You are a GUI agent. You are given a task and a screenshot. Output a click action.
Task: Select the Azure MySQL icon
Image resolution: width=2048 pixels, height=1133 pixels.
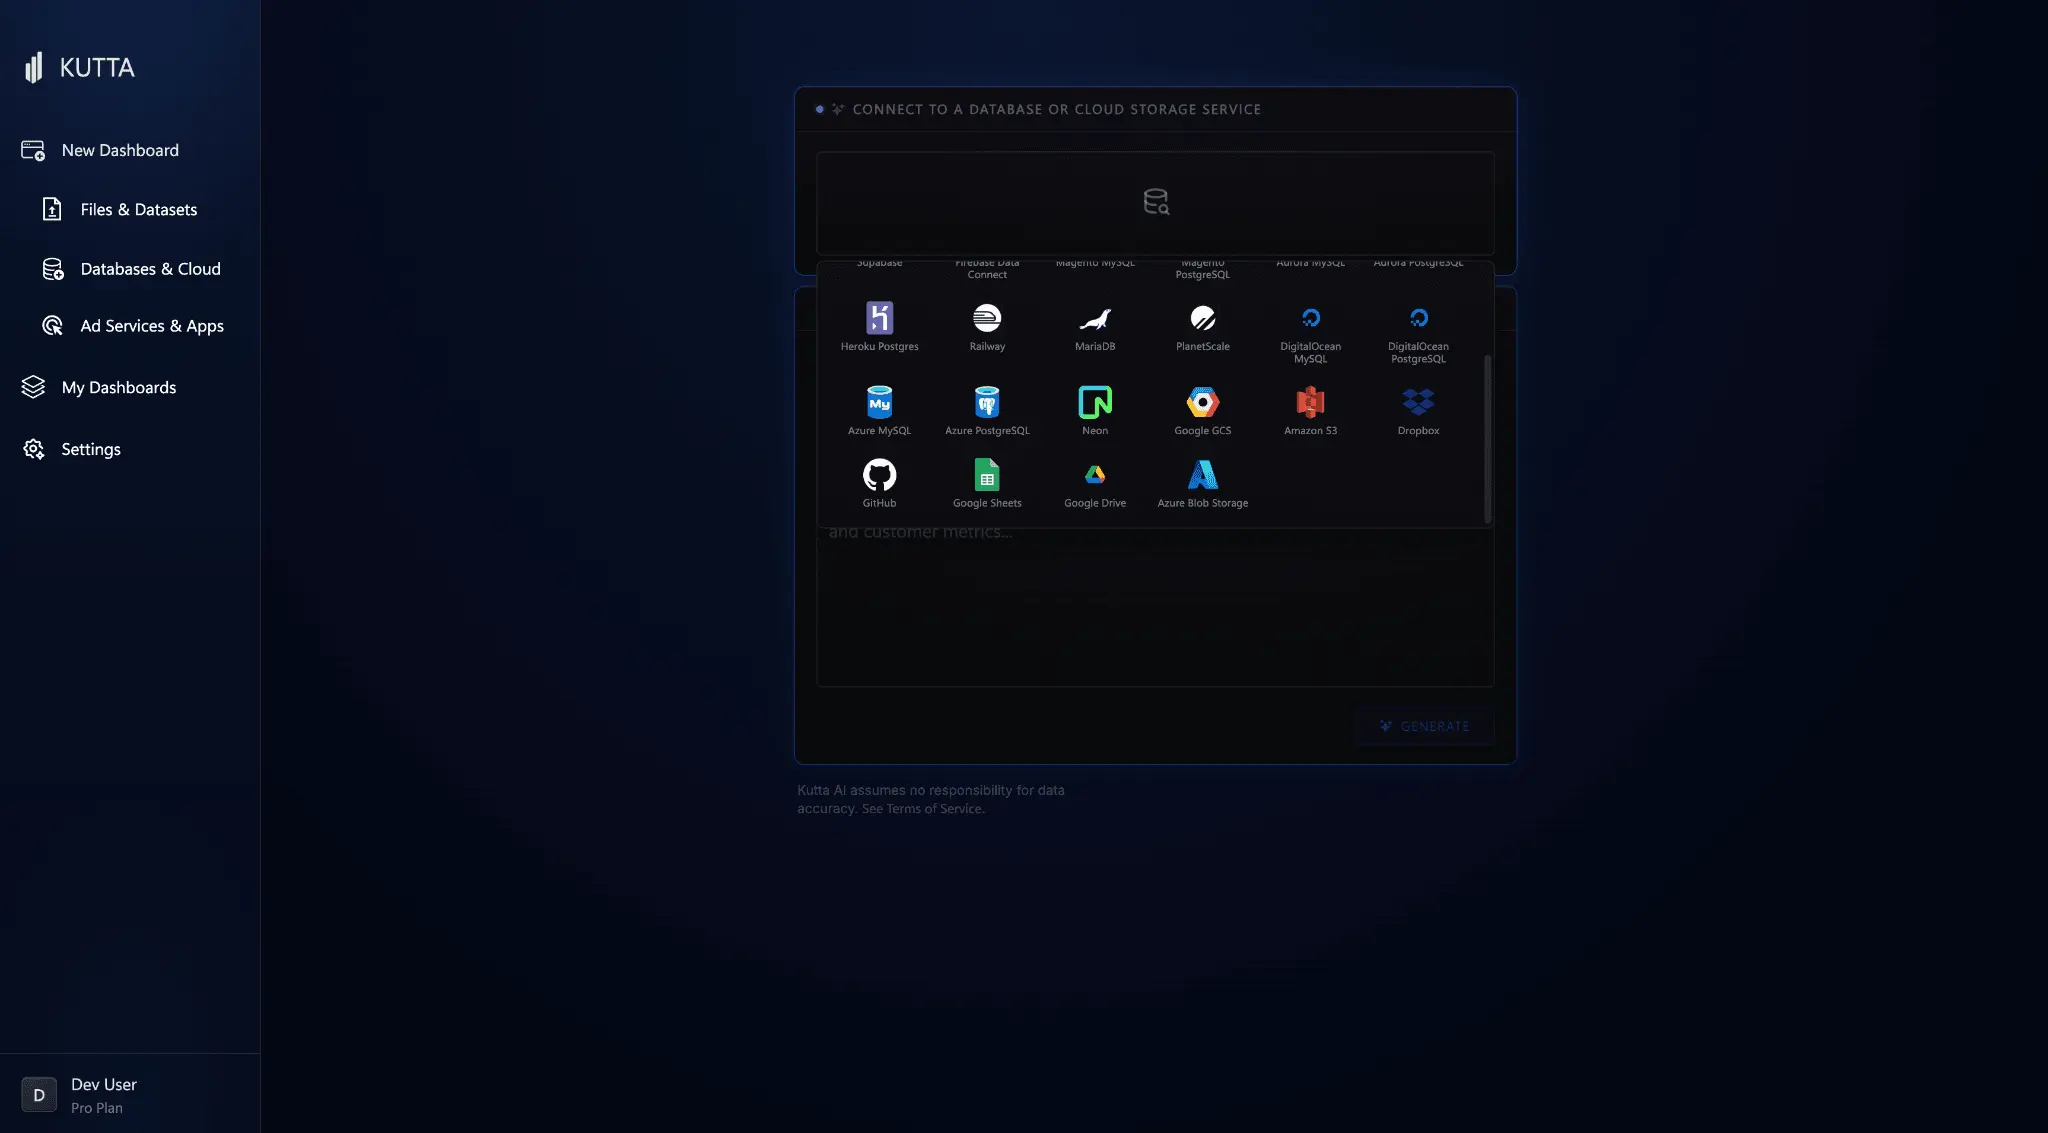(879, 402)
